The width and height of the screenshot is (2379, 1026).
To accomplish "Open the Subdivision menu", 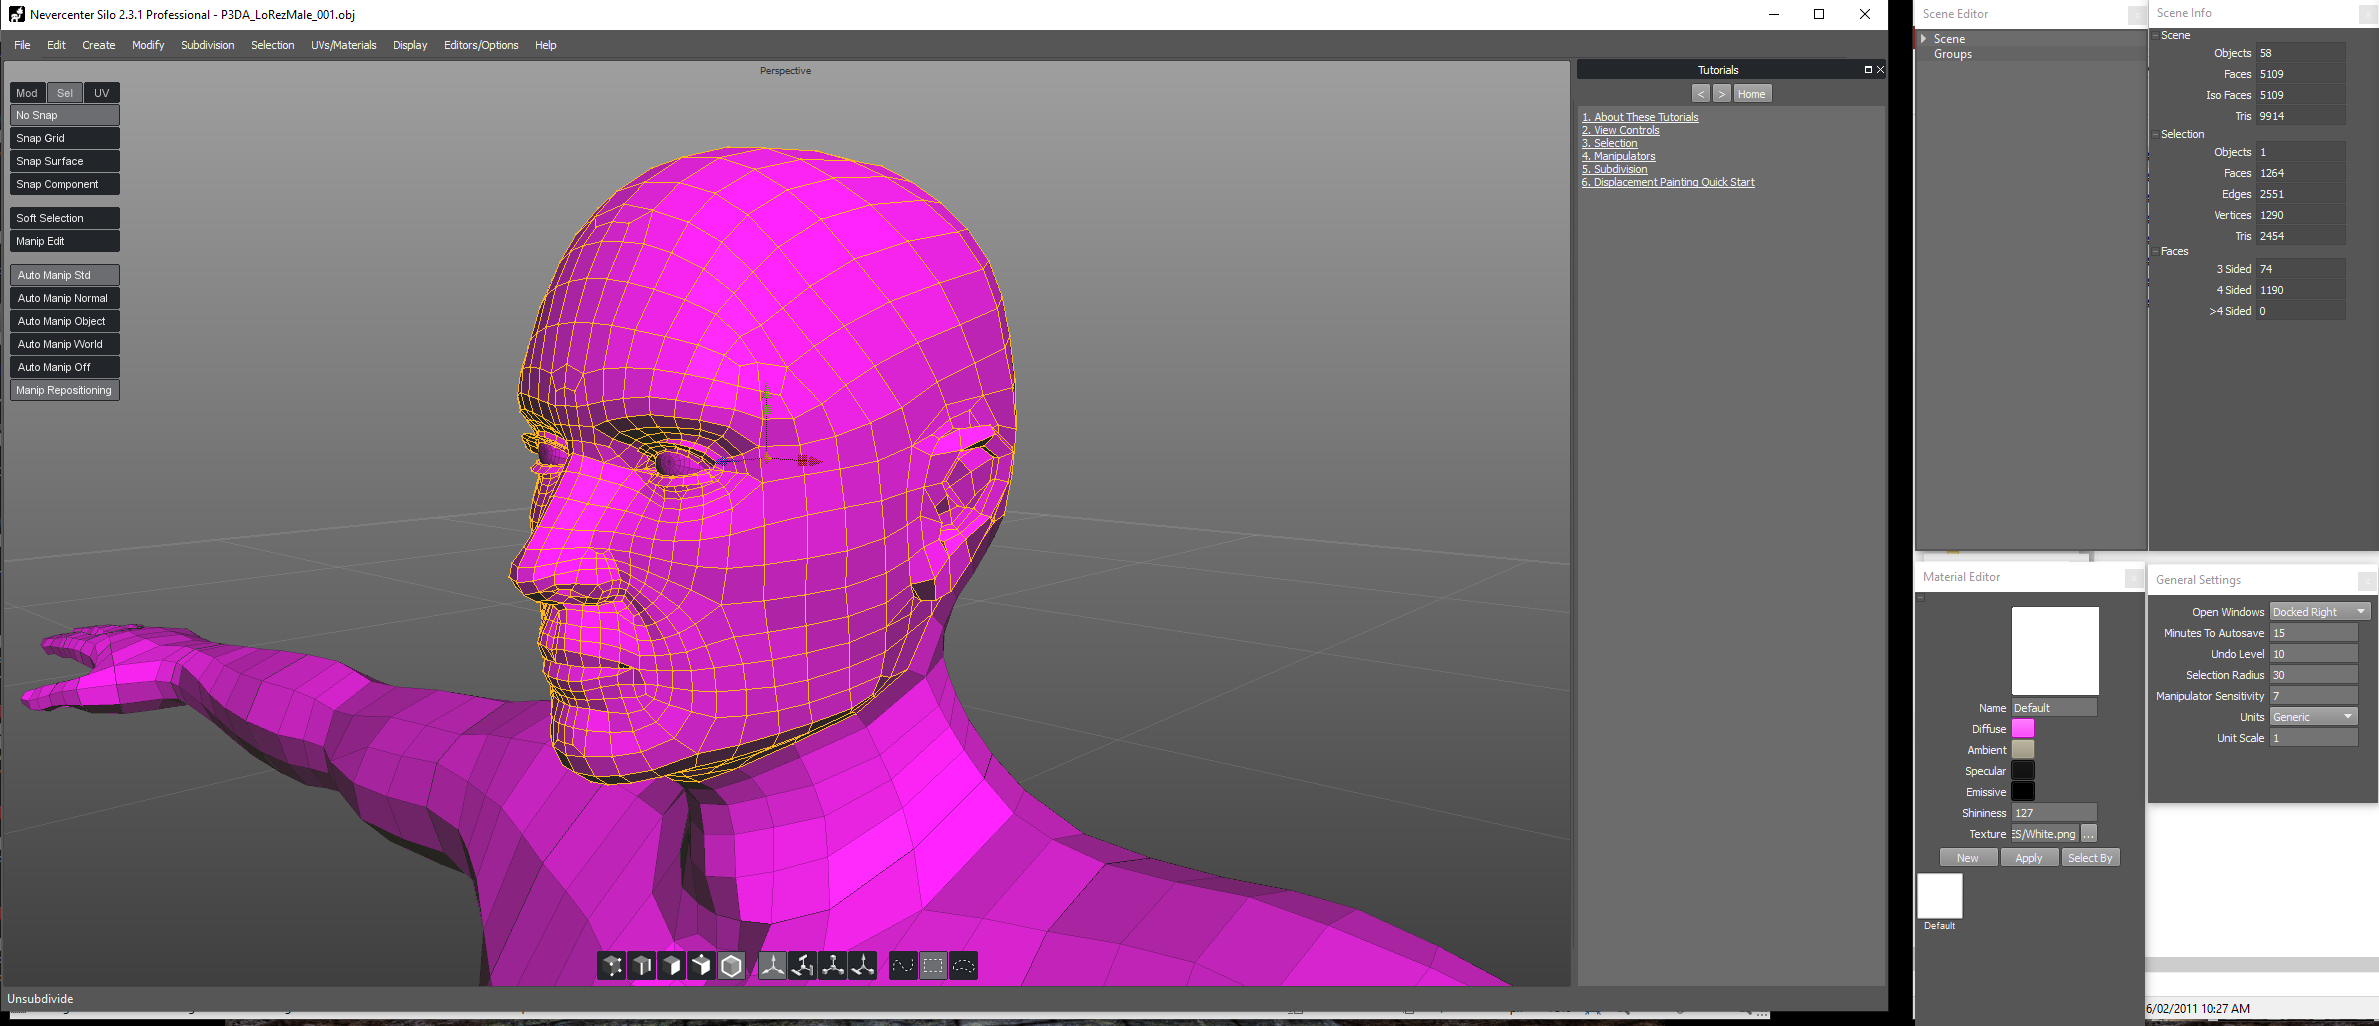I will 207,45.
